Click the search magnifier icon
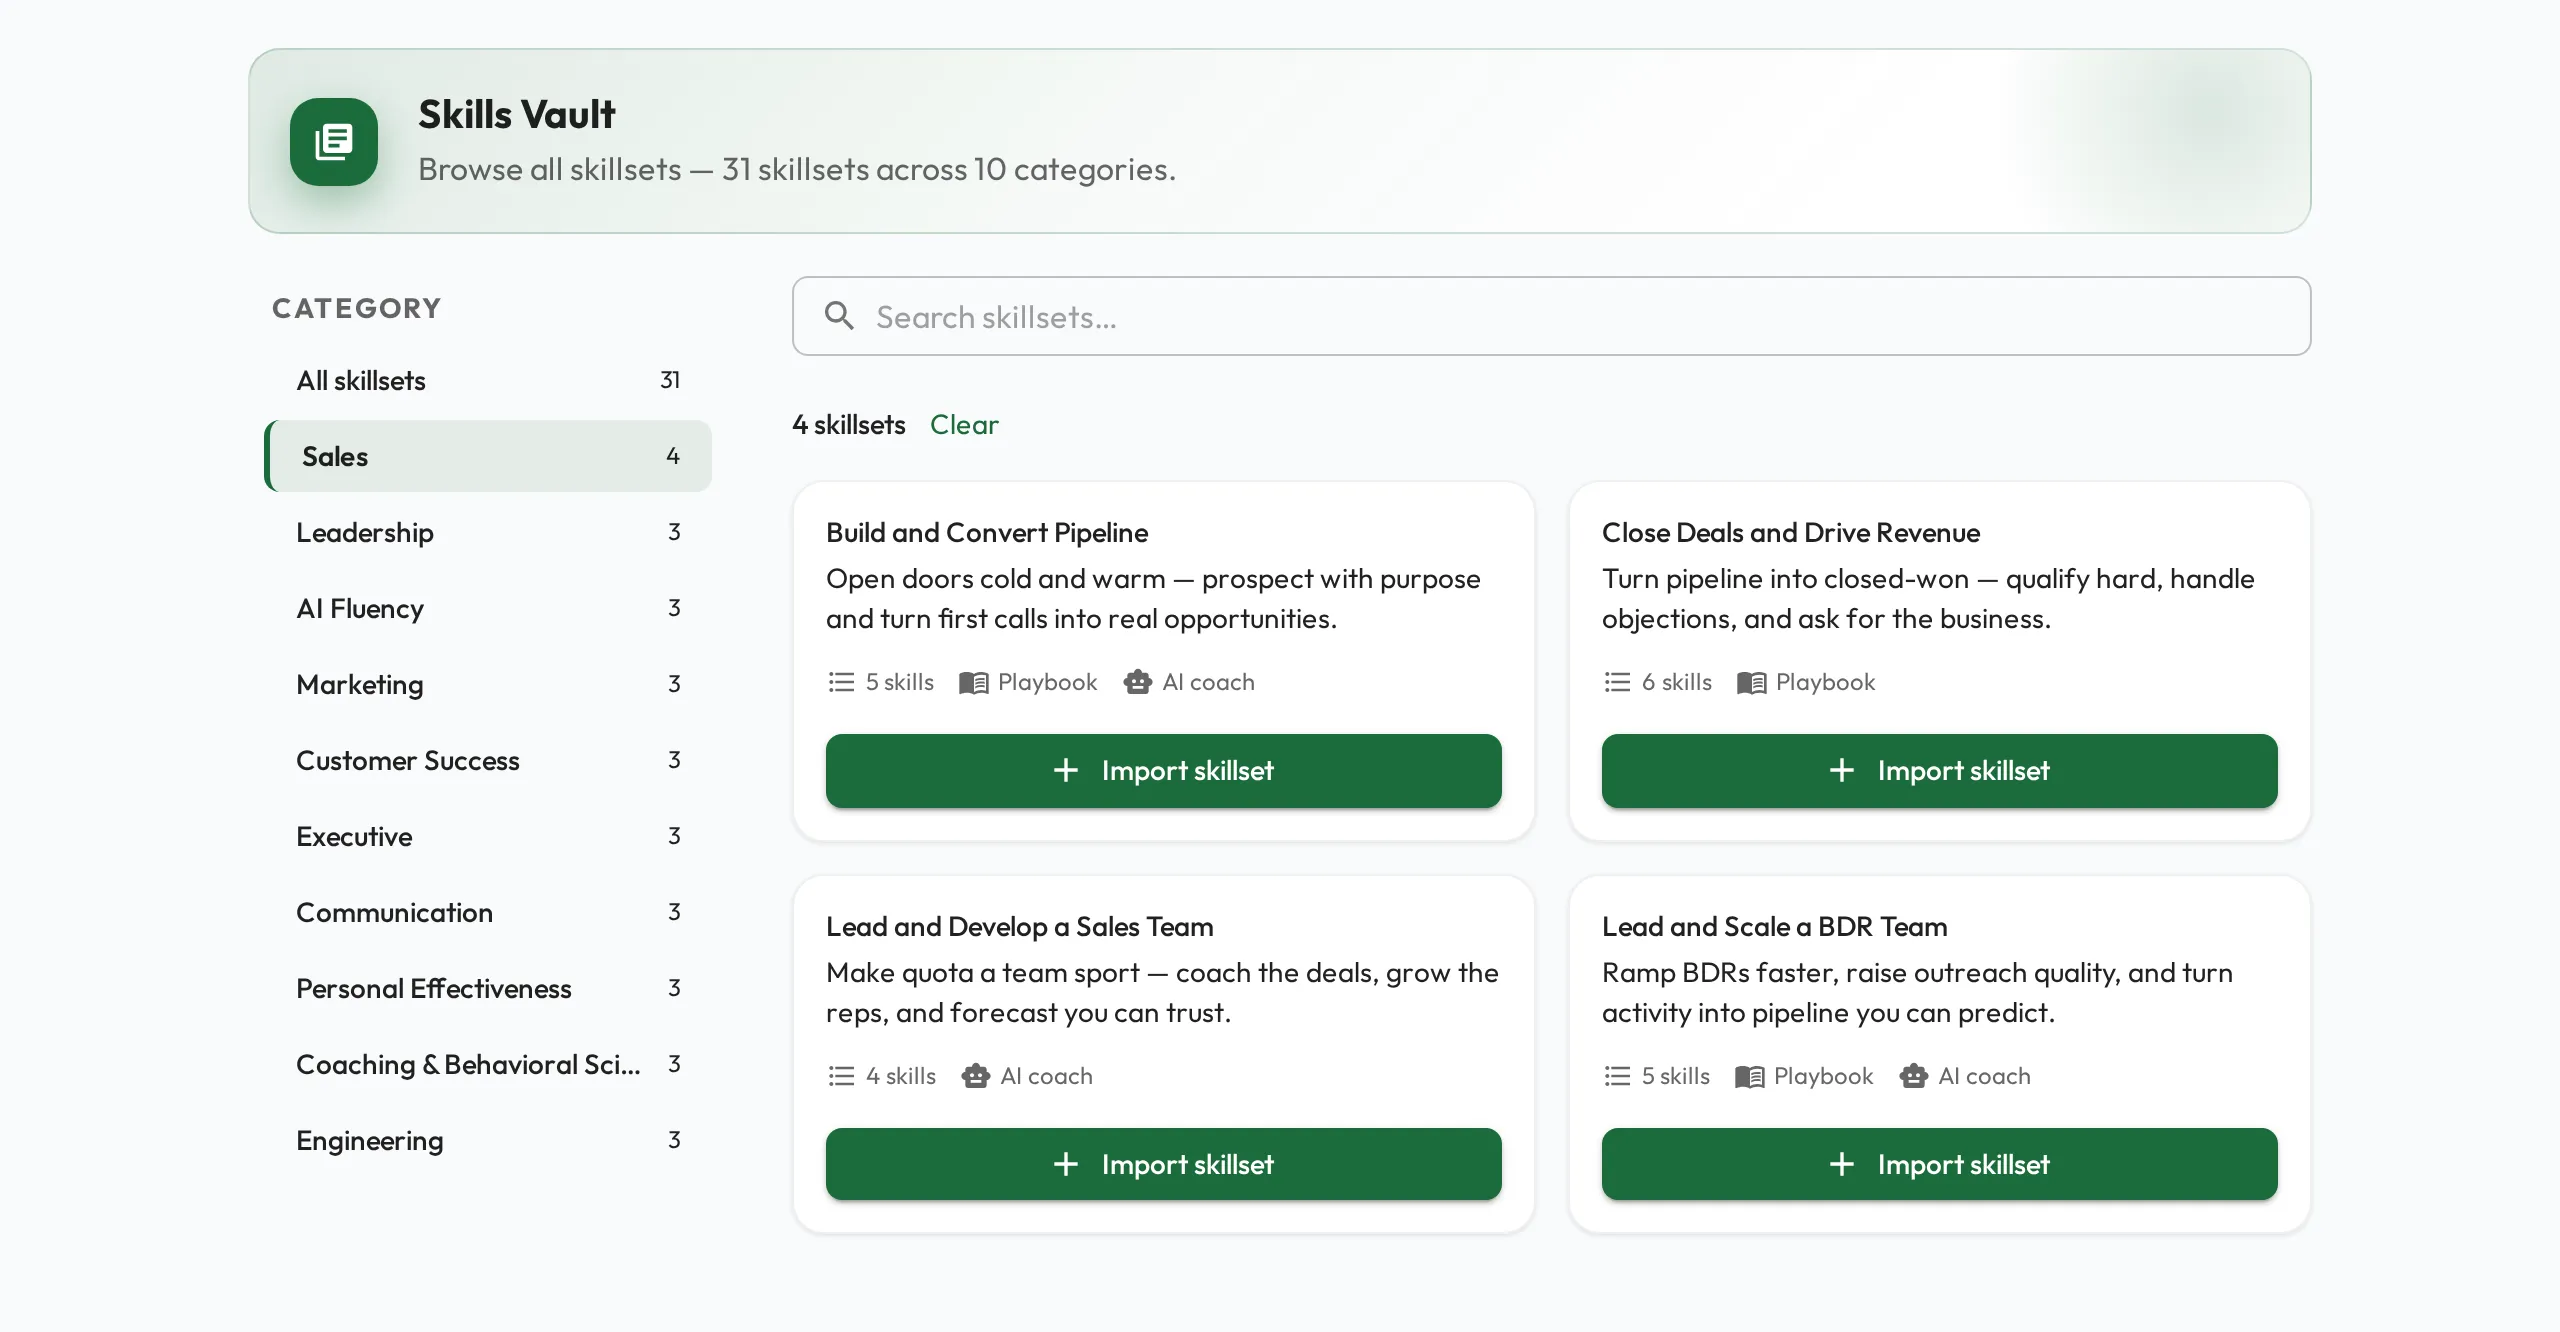 pos(839,316)
